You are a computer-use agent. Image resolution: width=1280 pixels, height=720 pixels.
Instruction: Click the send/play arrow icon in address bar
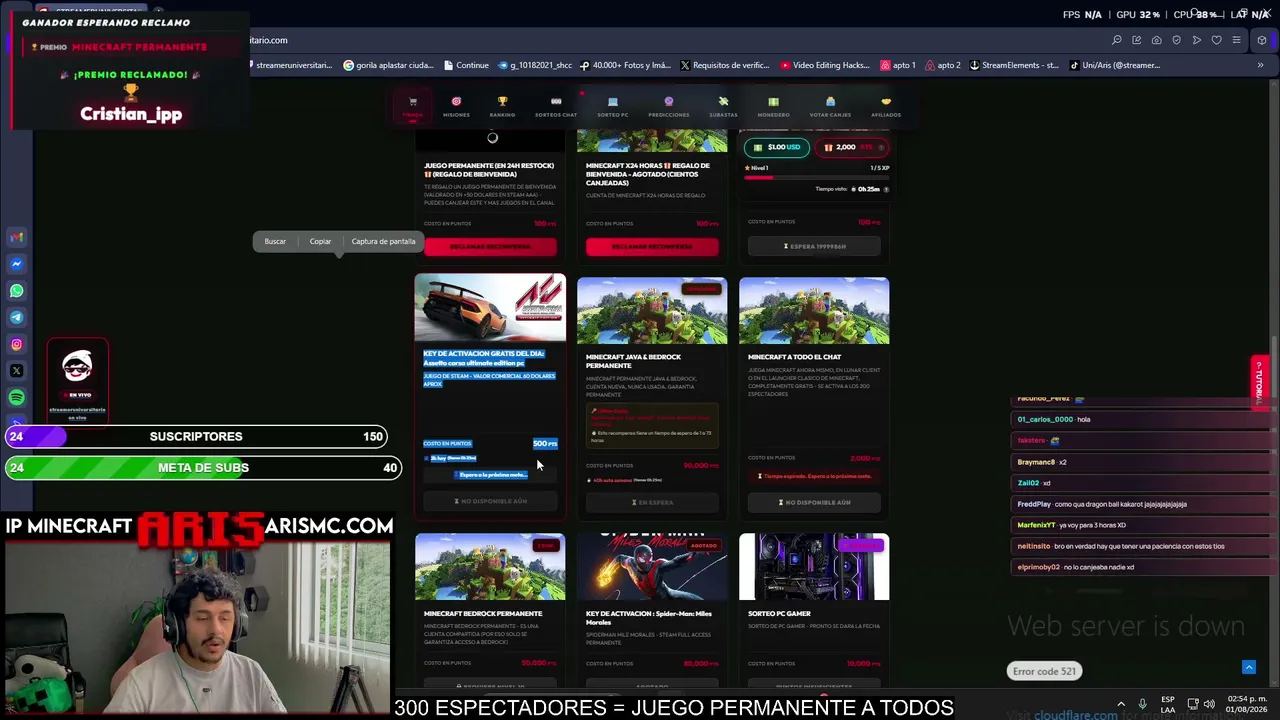1197,40
